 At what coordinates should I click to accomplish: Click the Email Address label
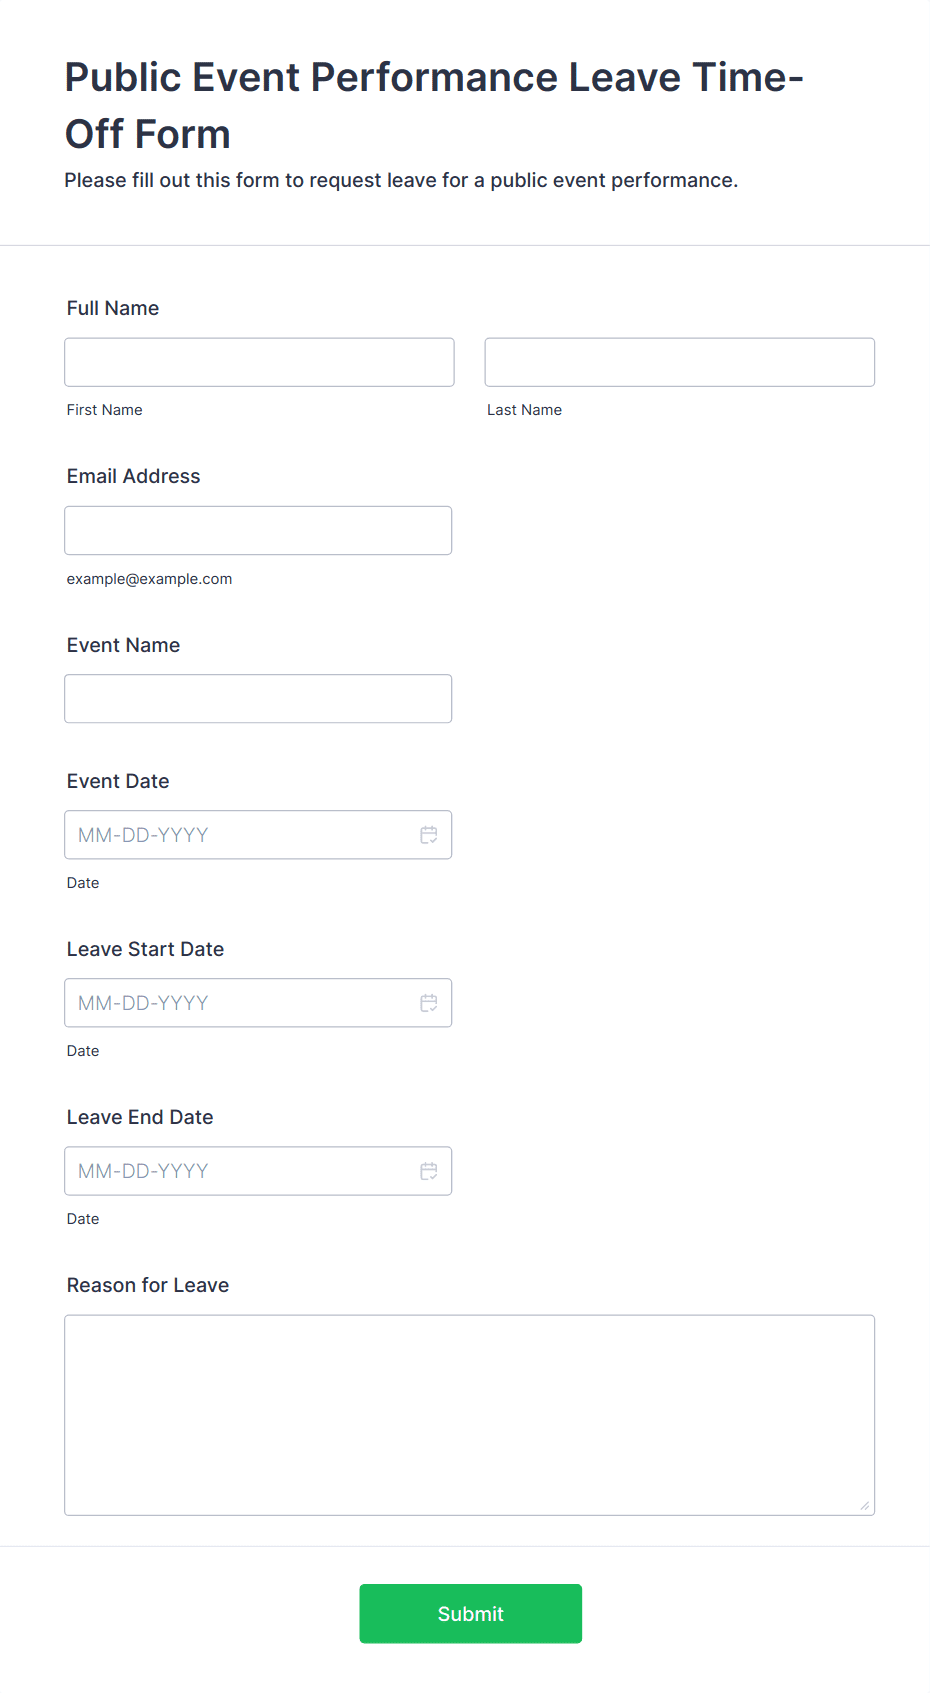coord(134,476)
